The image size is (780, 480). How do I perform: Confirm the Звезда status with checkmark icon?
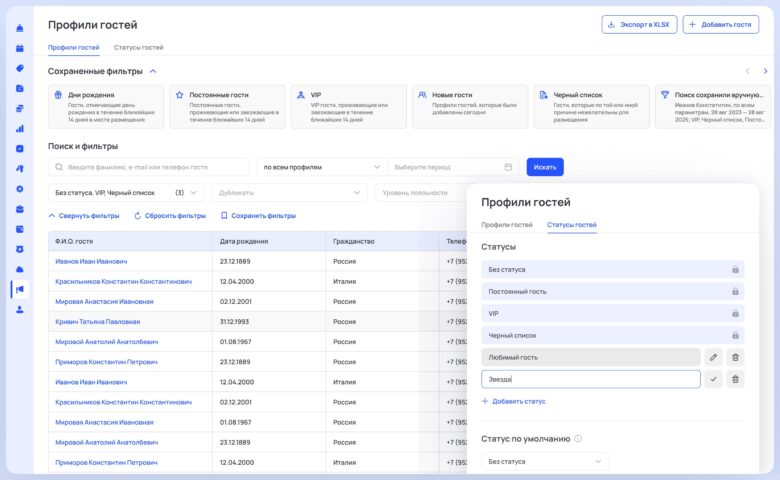[713, 379]
